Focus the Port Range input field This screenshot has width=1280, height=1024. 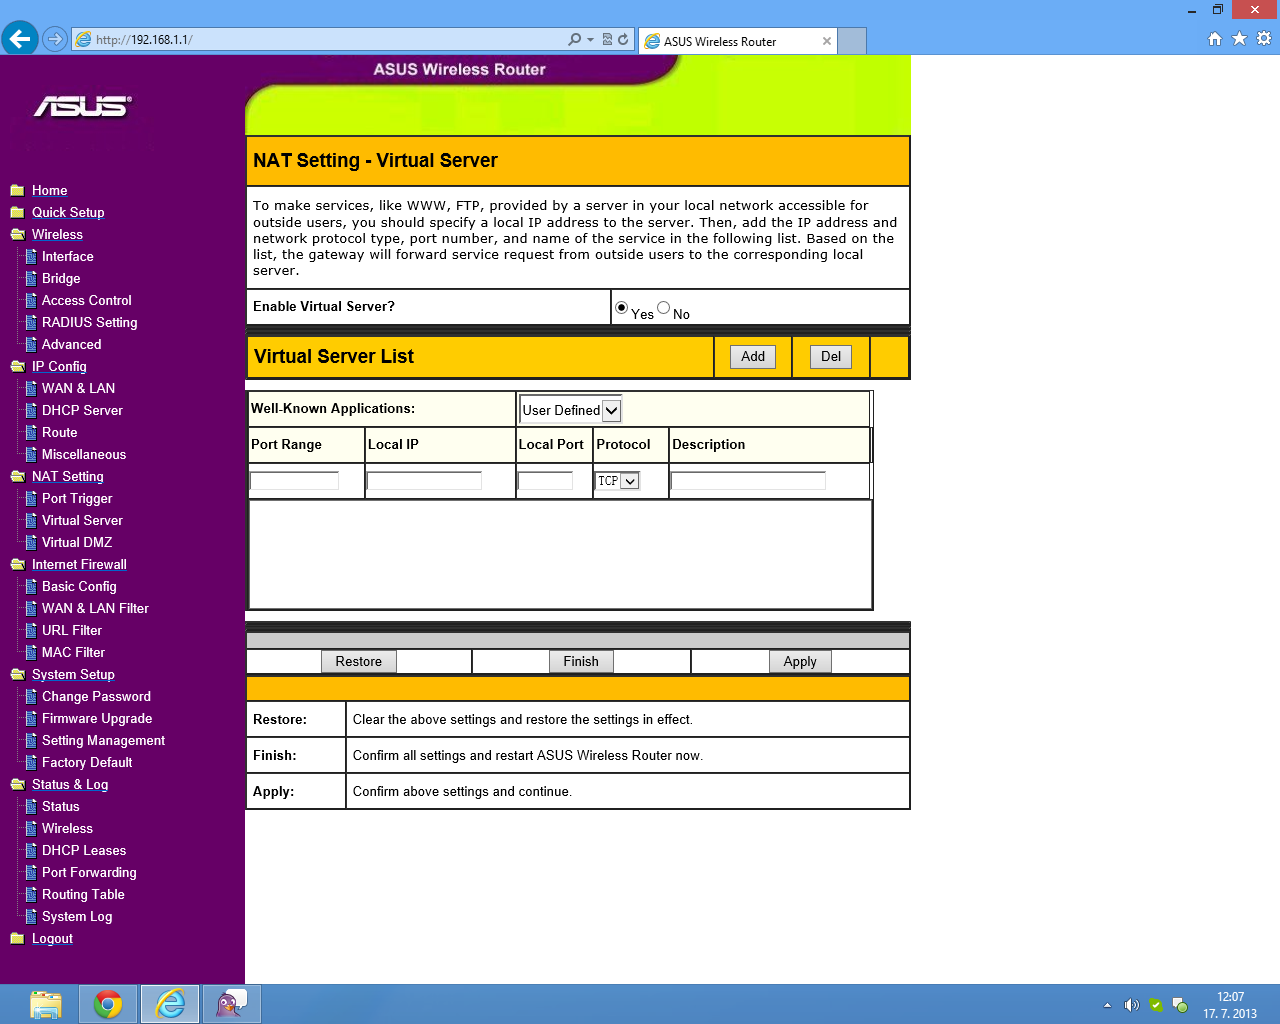294,481
